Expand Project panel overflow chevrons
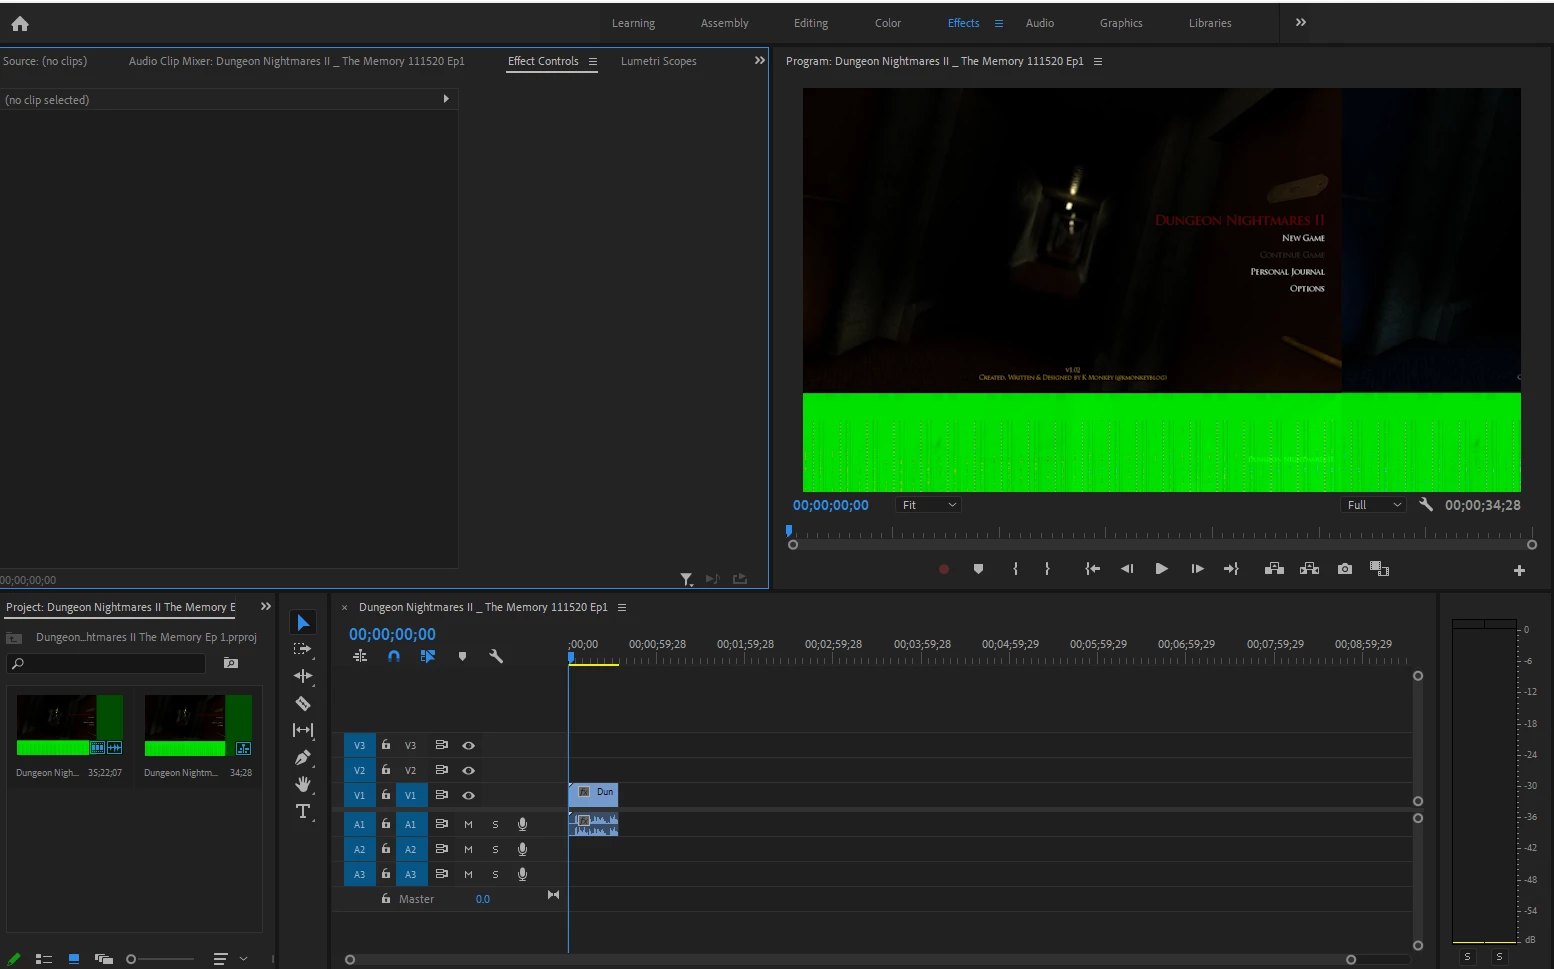Viewport: 1554px width, 969px height. click(x=265, y=607)
